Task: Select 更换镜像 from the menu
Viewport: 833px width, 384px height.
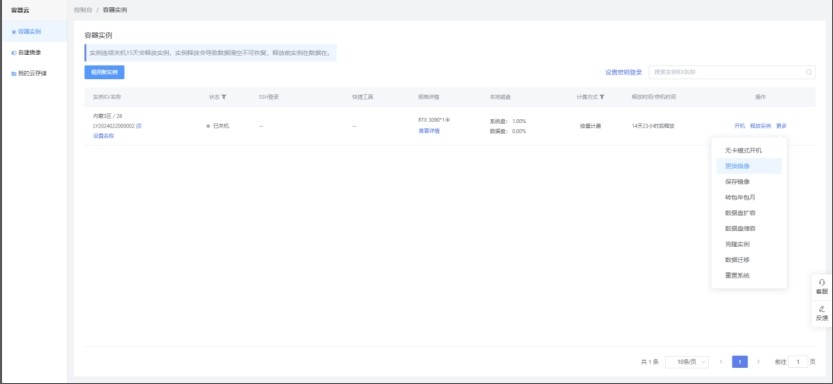Action: tap(749, 166)
